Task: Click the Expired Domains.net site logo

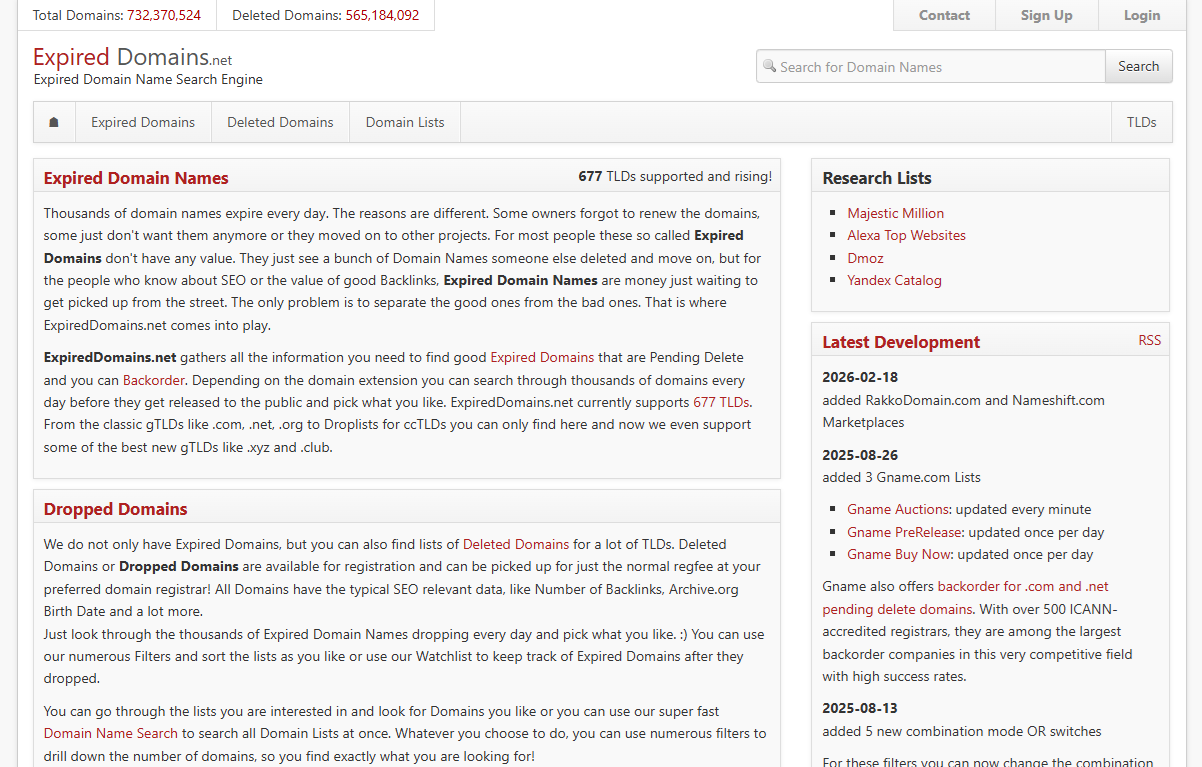Action: pos(132,57)
